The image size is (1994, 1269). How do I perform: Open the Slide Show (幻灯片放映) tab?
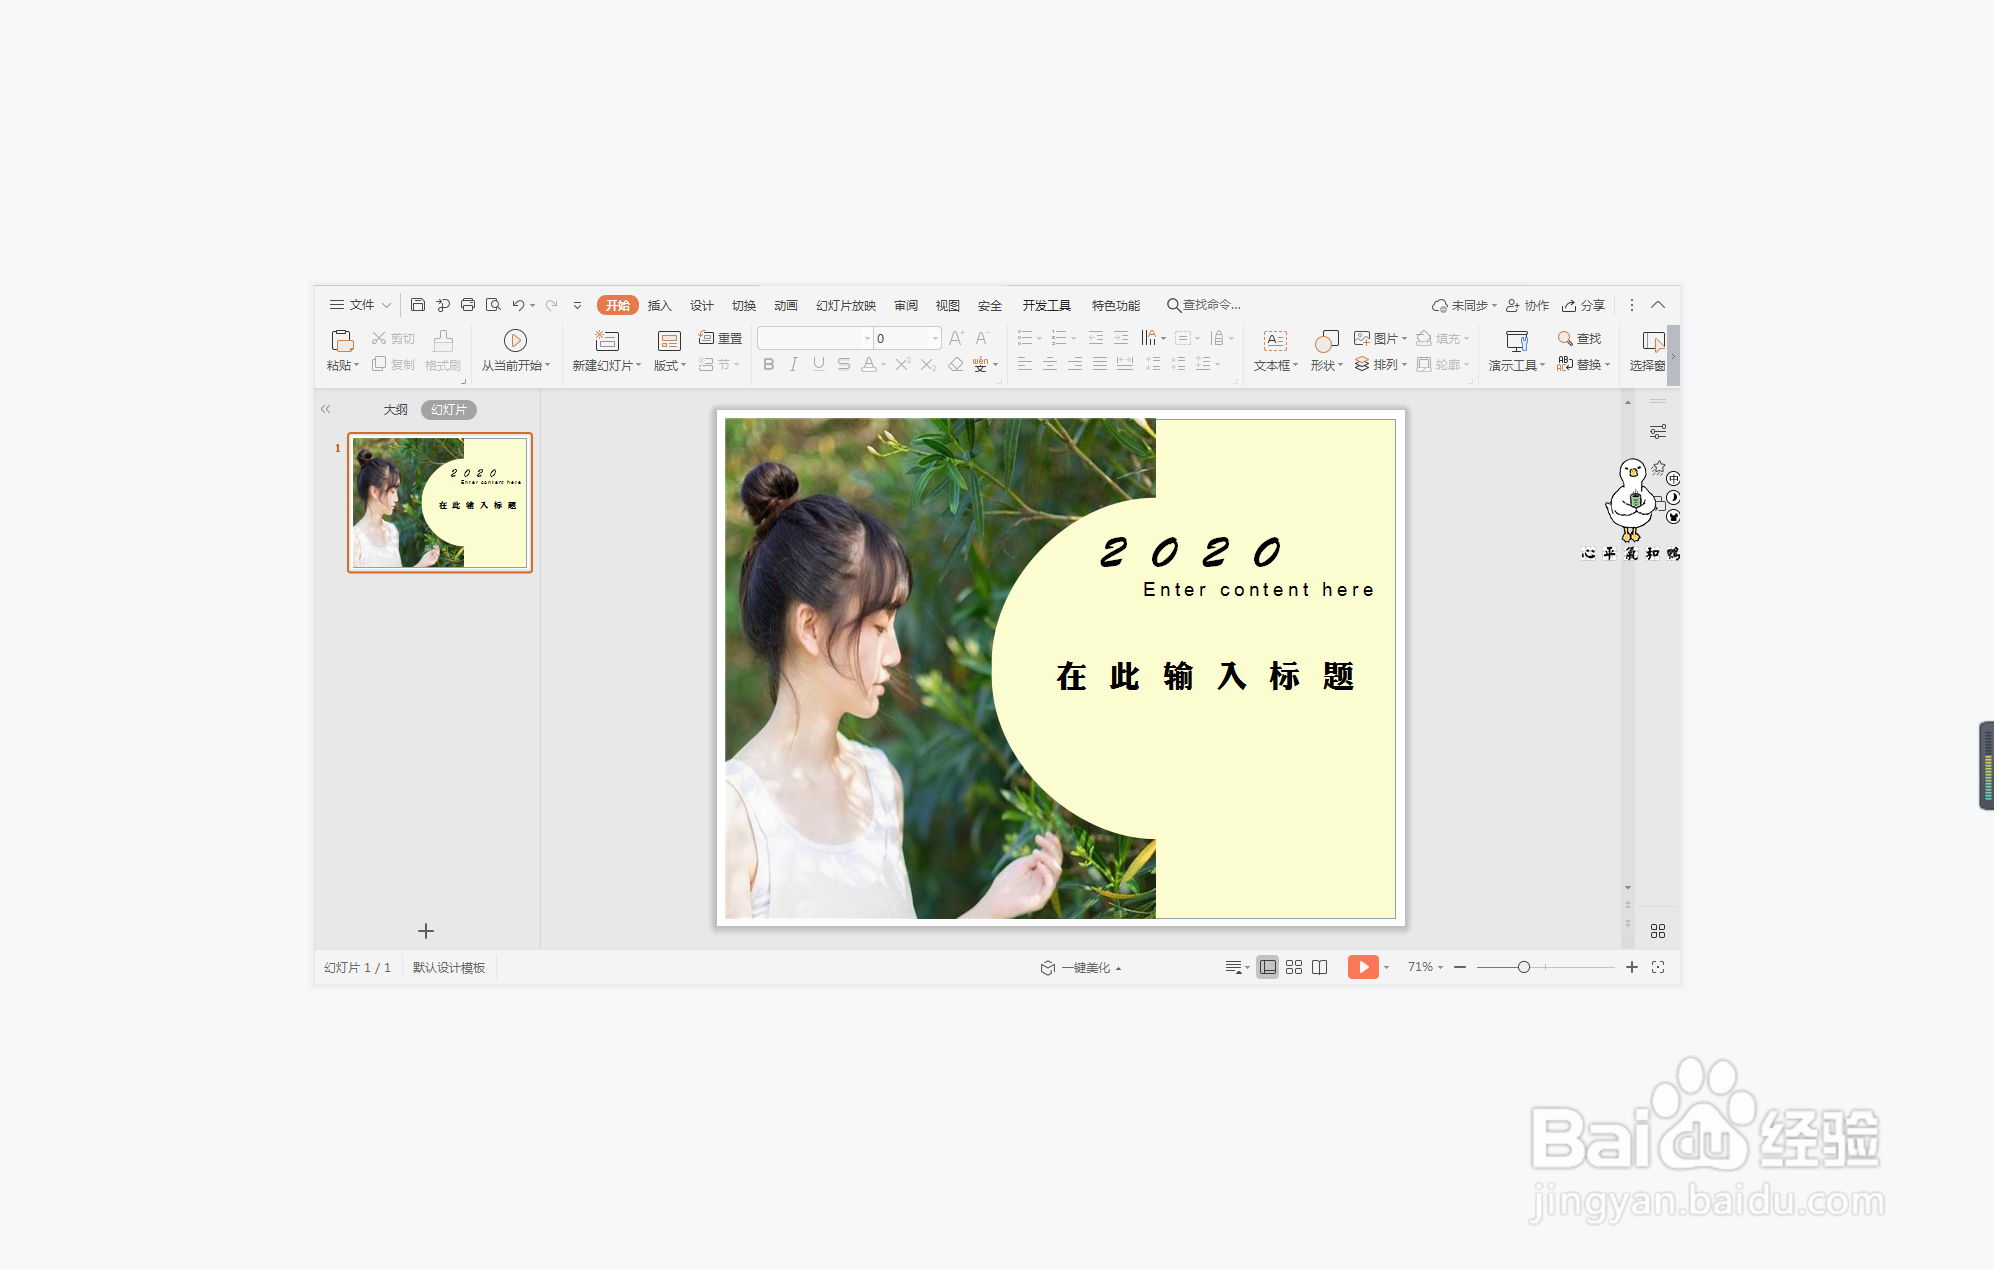click(x=846, y=305)
